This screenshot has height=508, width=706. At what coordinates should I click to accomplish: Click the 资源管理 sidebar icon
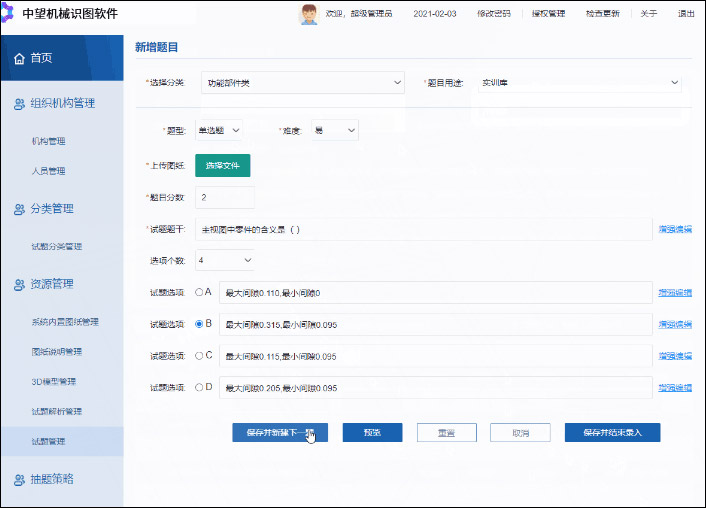coord(19,284)
